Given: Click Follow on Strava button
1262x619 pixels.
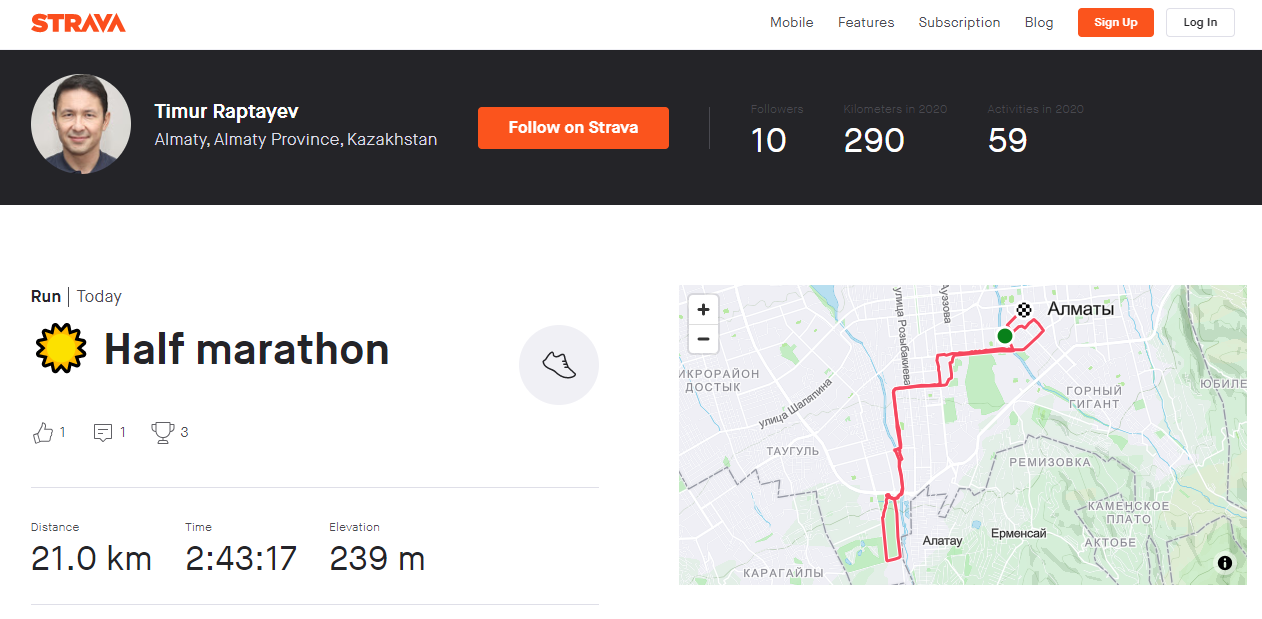Looking at the screenshot, I should point(573,128).
